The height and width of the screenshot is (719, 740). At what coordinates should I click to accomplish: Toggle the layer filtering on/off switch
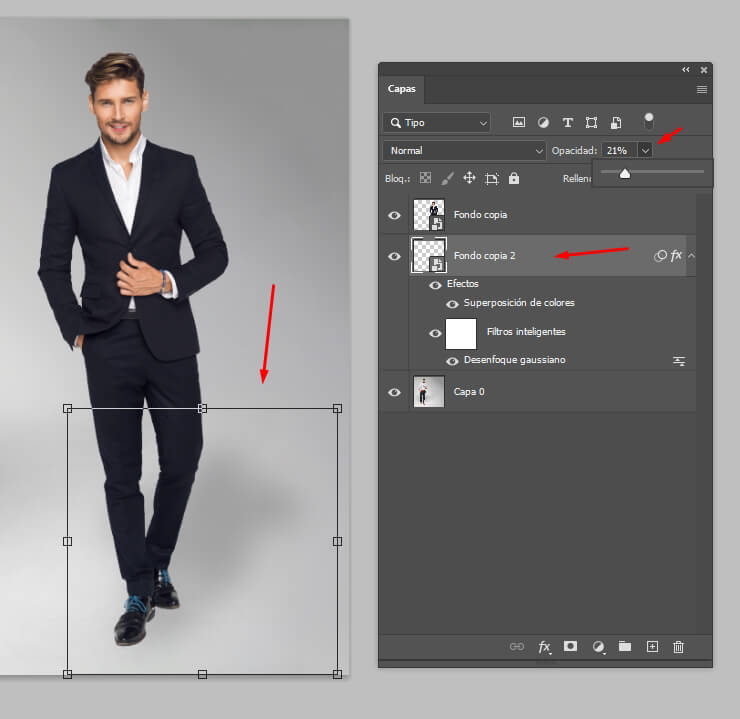649,121
